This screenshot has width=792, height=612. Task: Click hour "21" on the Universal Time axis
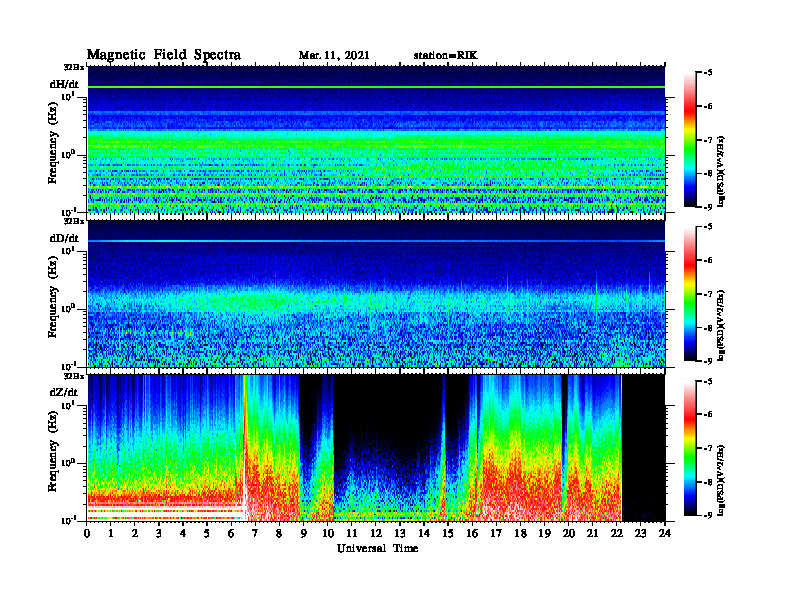click(592, 534)
